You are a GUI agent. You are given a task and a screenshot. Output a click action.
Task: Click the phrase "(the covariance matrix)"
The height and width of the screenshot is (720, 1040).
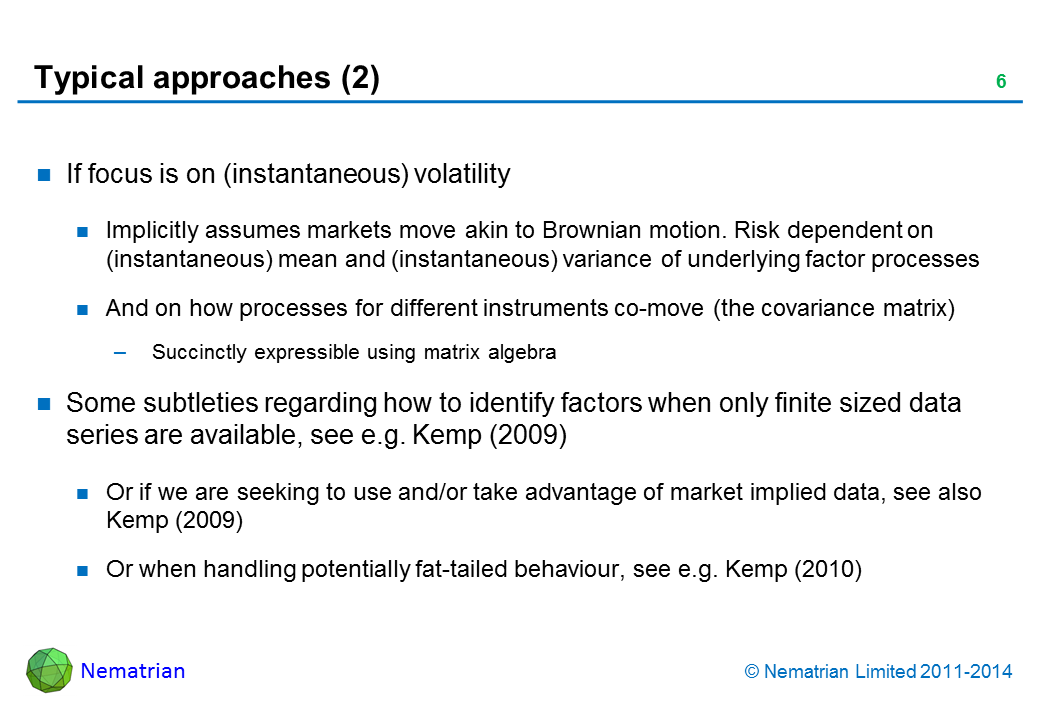[834, 309]
